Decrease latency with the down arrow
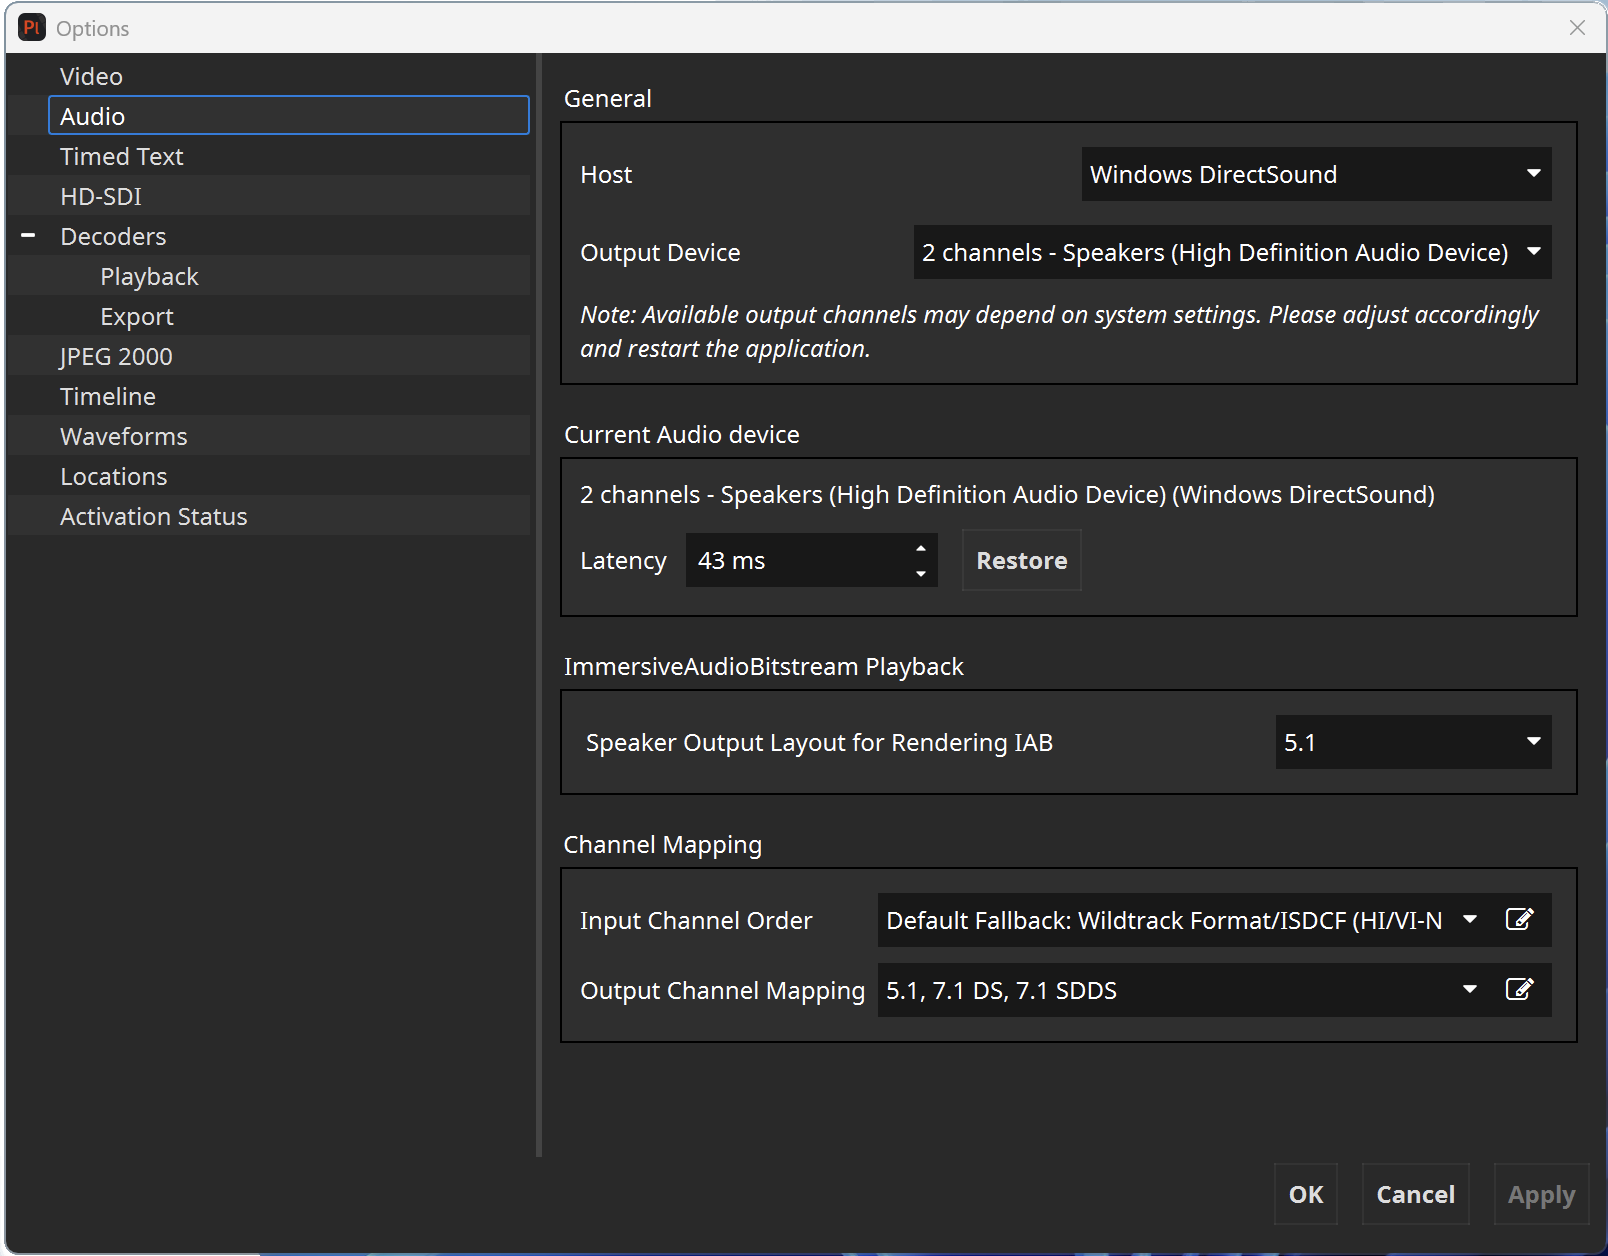The width and height of the screenshot is (1608, 1256). [920, 573]
